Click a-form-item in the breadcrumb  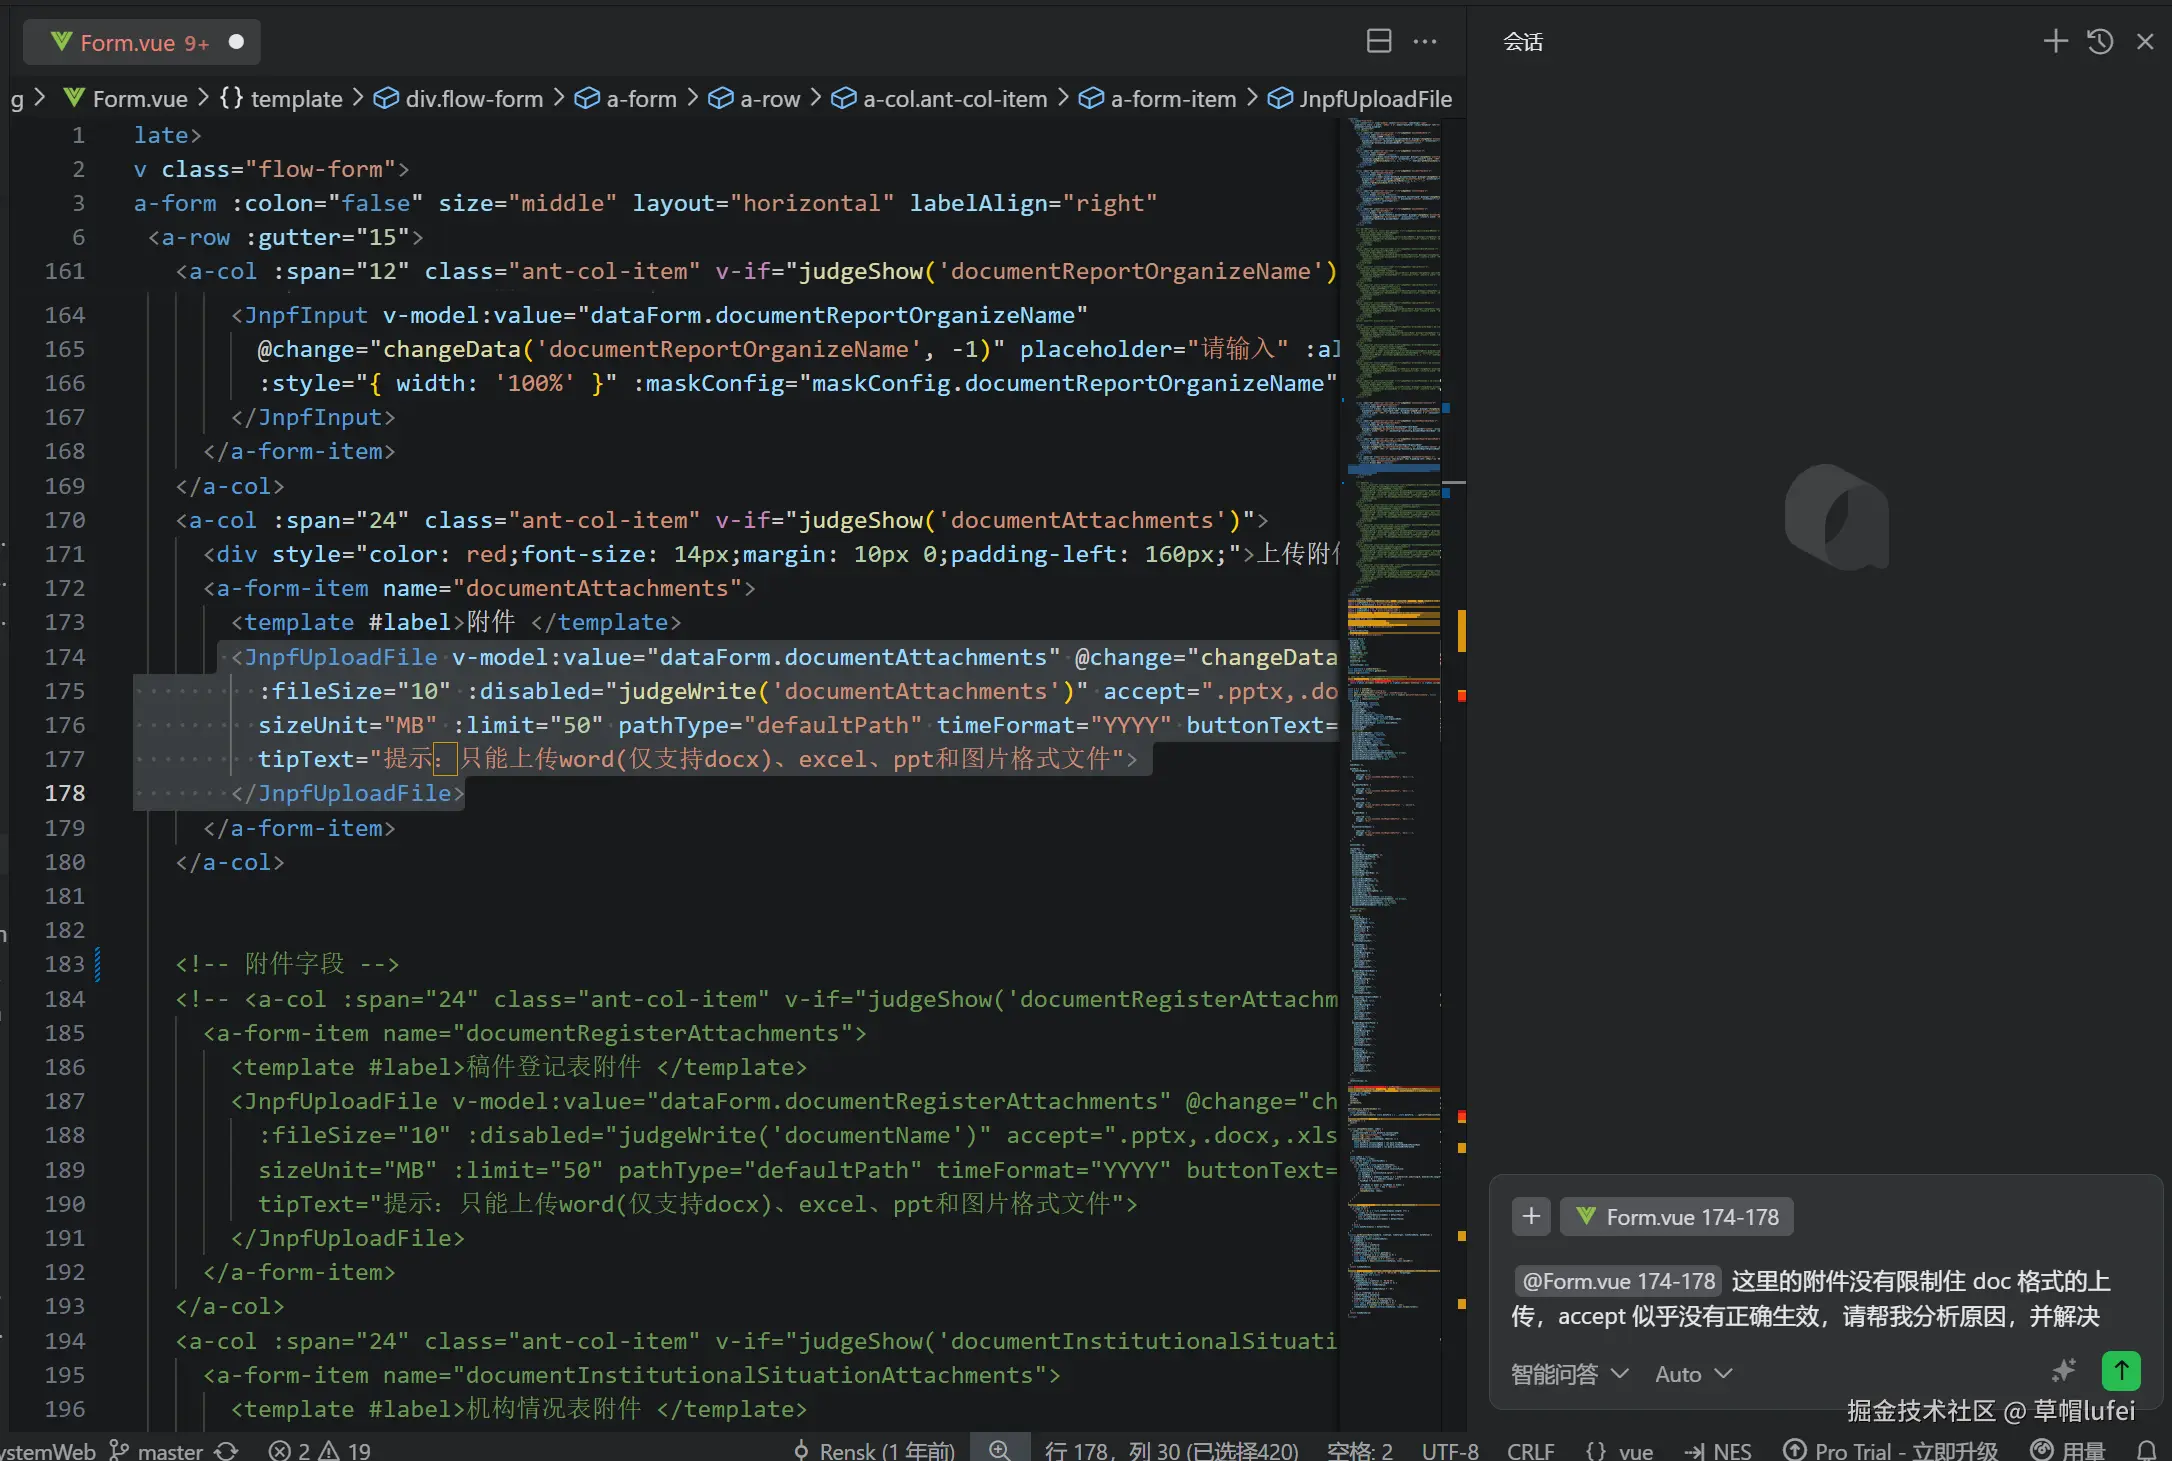point(1172,98)
